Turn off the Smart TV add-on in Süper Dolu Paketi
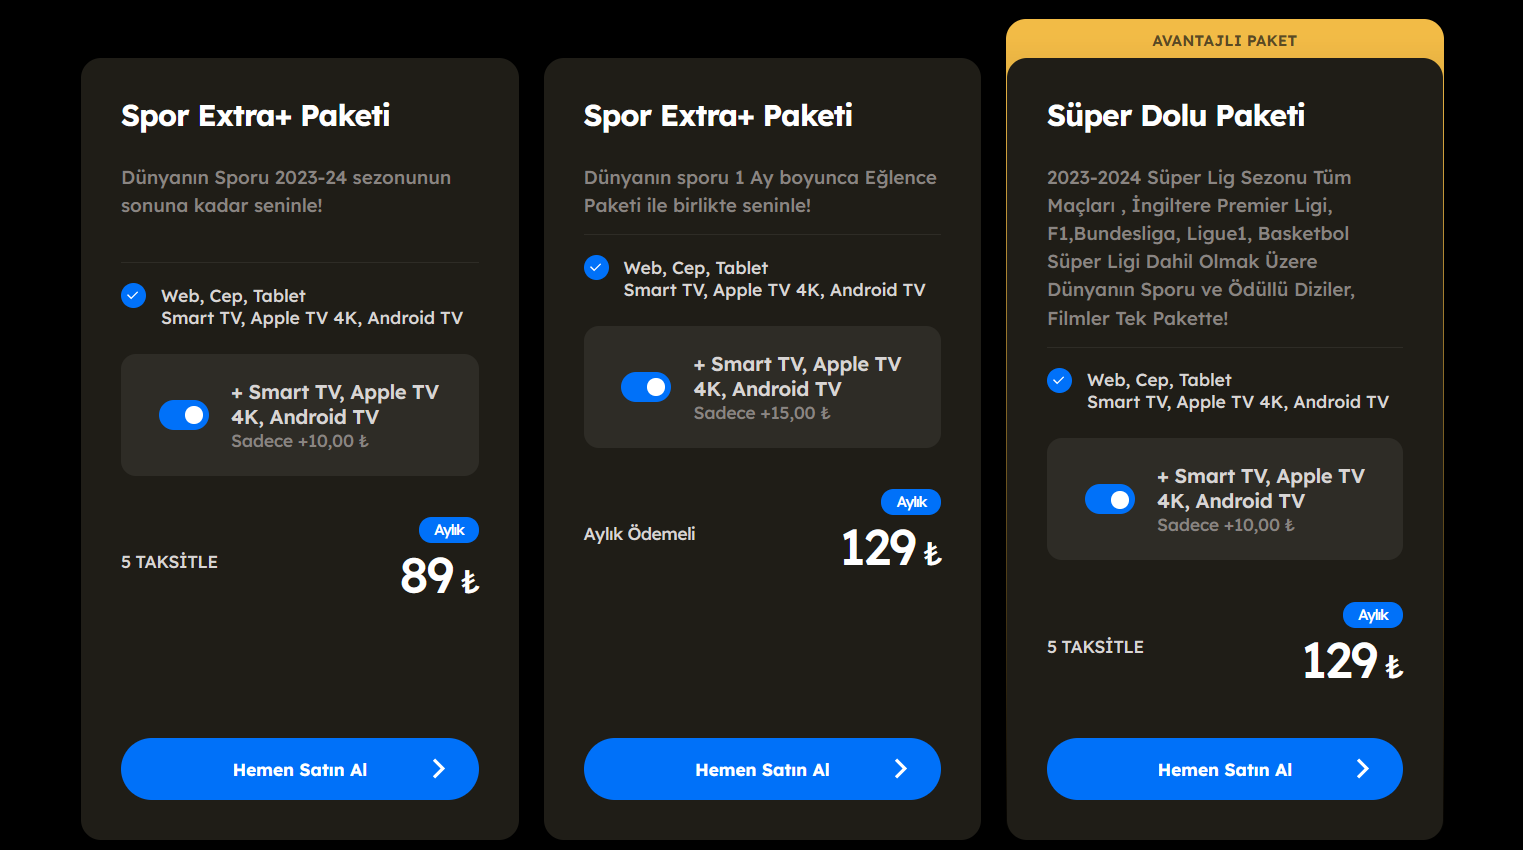This screenshot has width=1523, height=850. [1110, 499]
